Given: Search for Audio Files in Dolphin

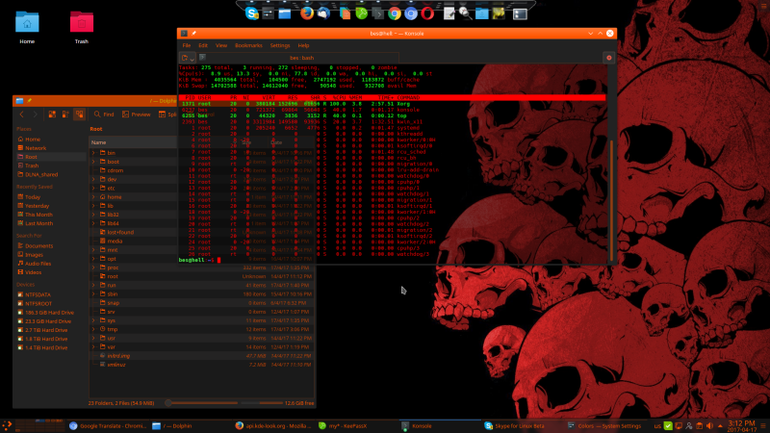Looking at the screenshot, I should (50, 264).
